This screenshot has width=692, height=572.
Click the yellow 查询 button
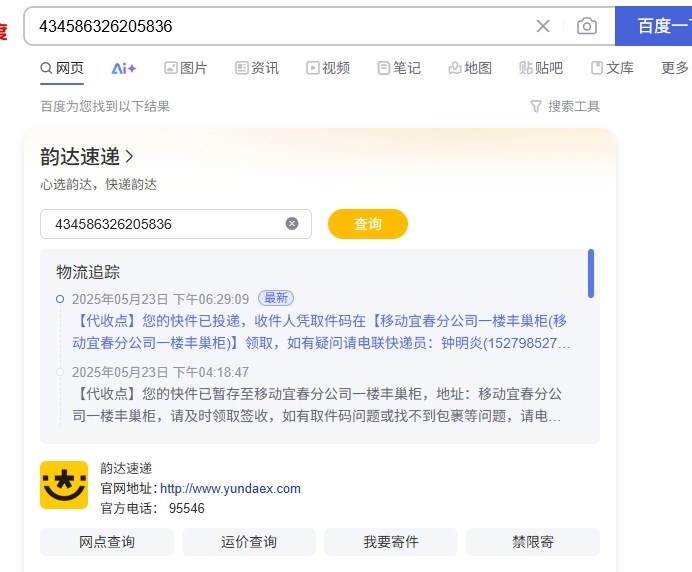368,224
